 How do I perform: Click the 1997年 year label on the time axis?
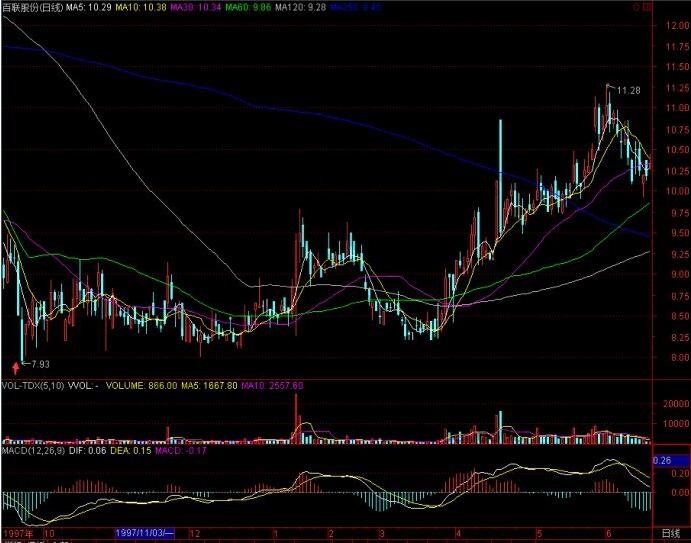coord(15,533)
